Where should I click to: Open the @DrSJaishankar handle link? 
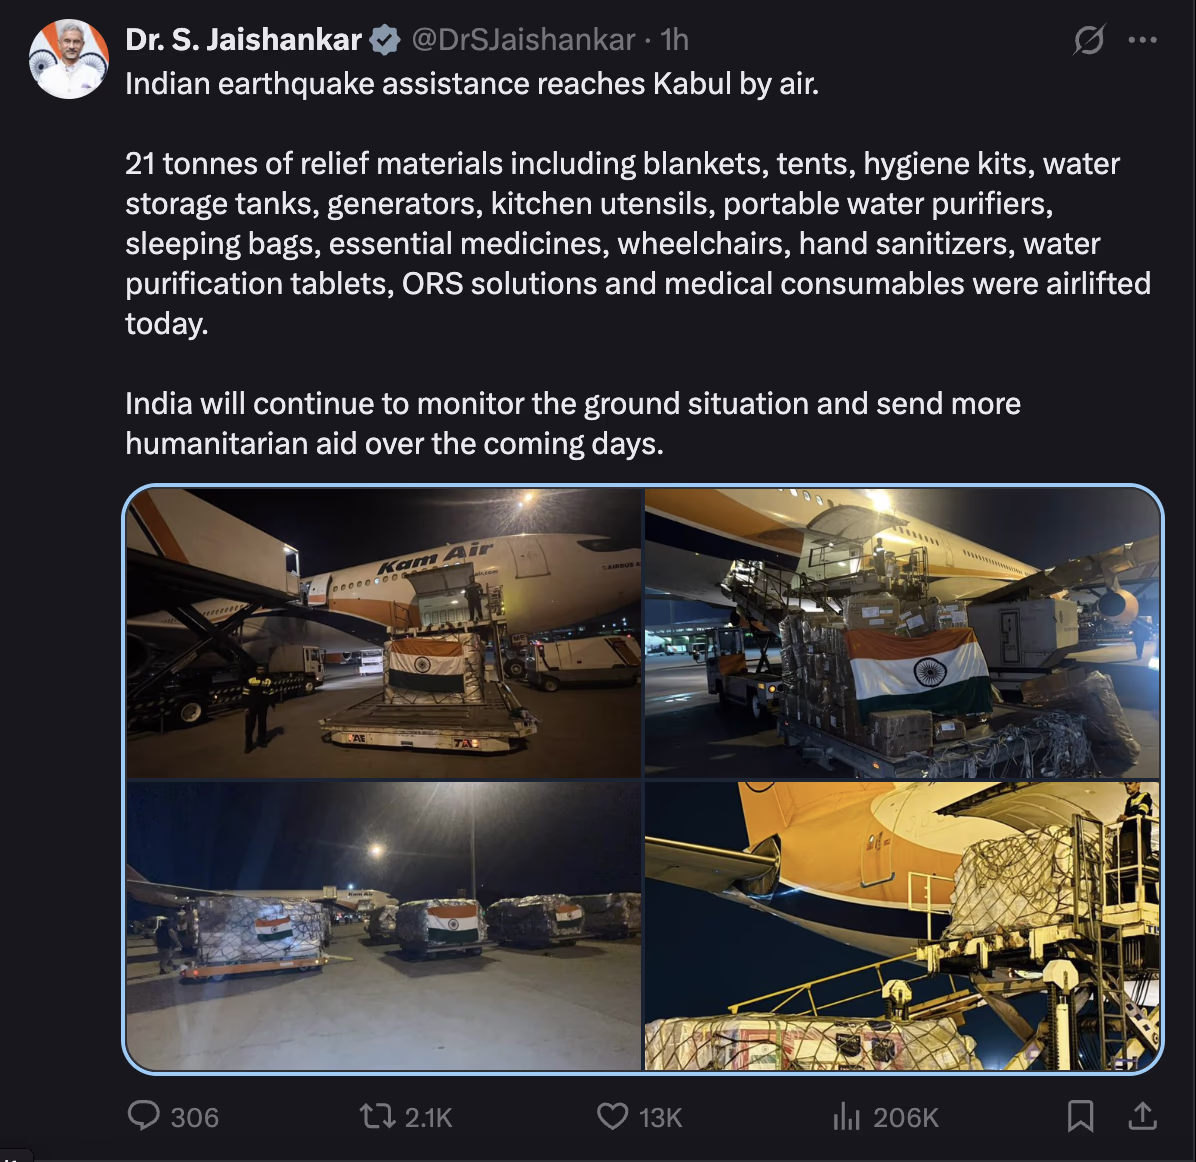[523, 40]
